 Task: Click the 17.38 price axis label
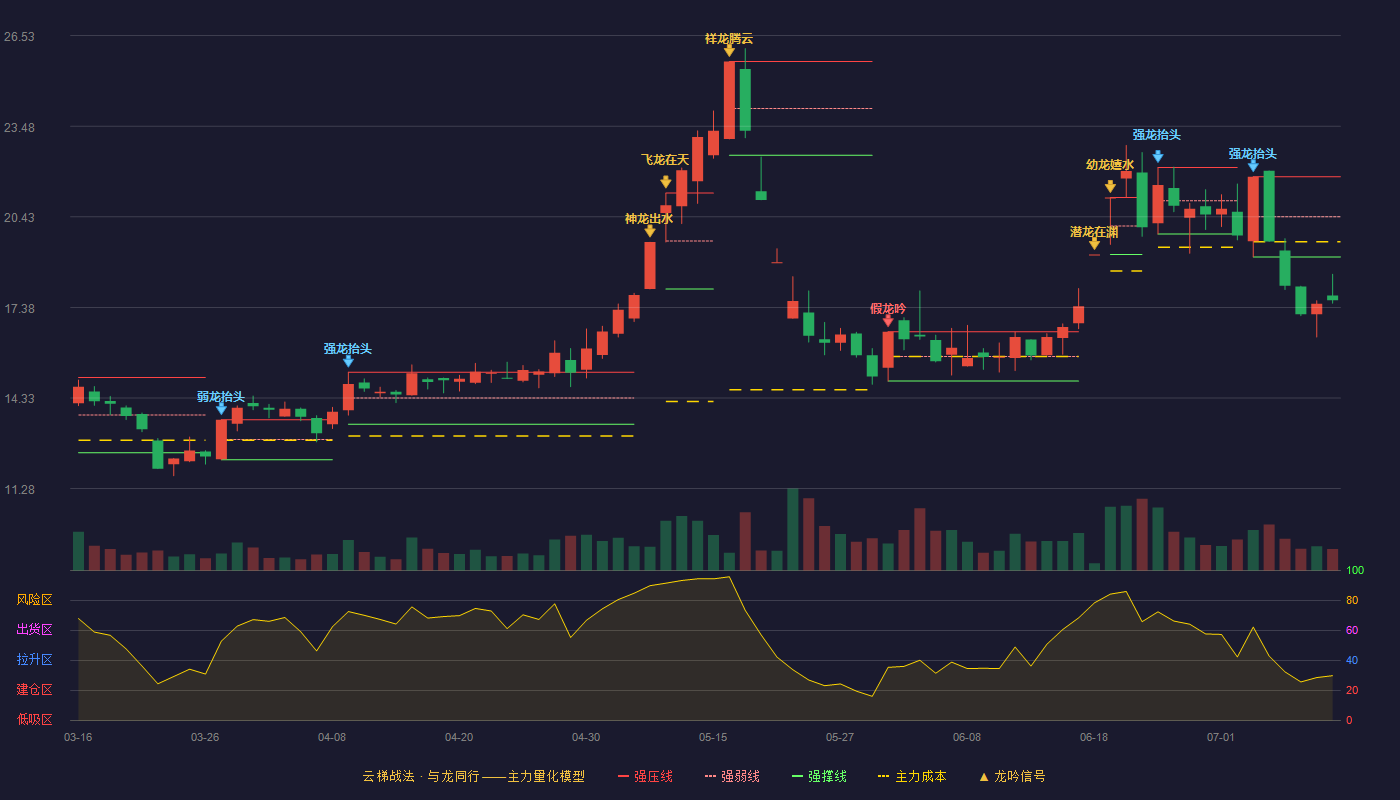click(19, 309)
